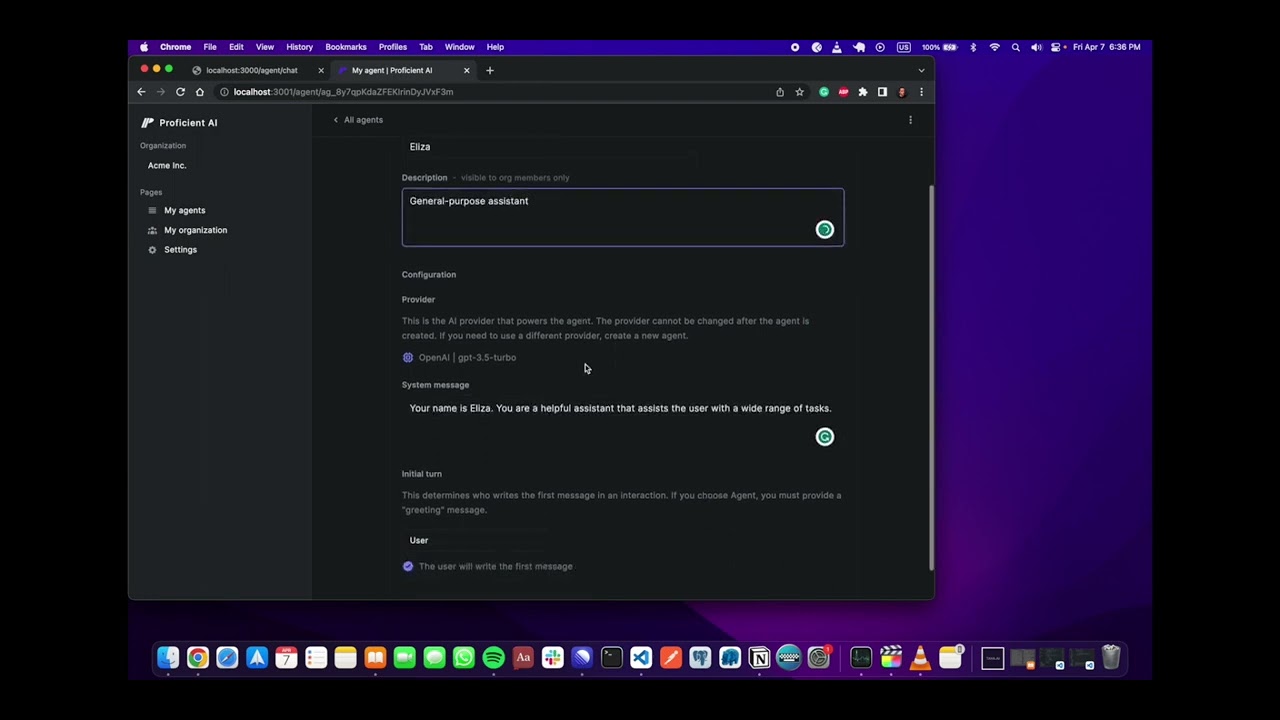Close the localhost:3000/agent/chat tab
This screenshot has height=720, width=1280.
(x=320, y=70)
